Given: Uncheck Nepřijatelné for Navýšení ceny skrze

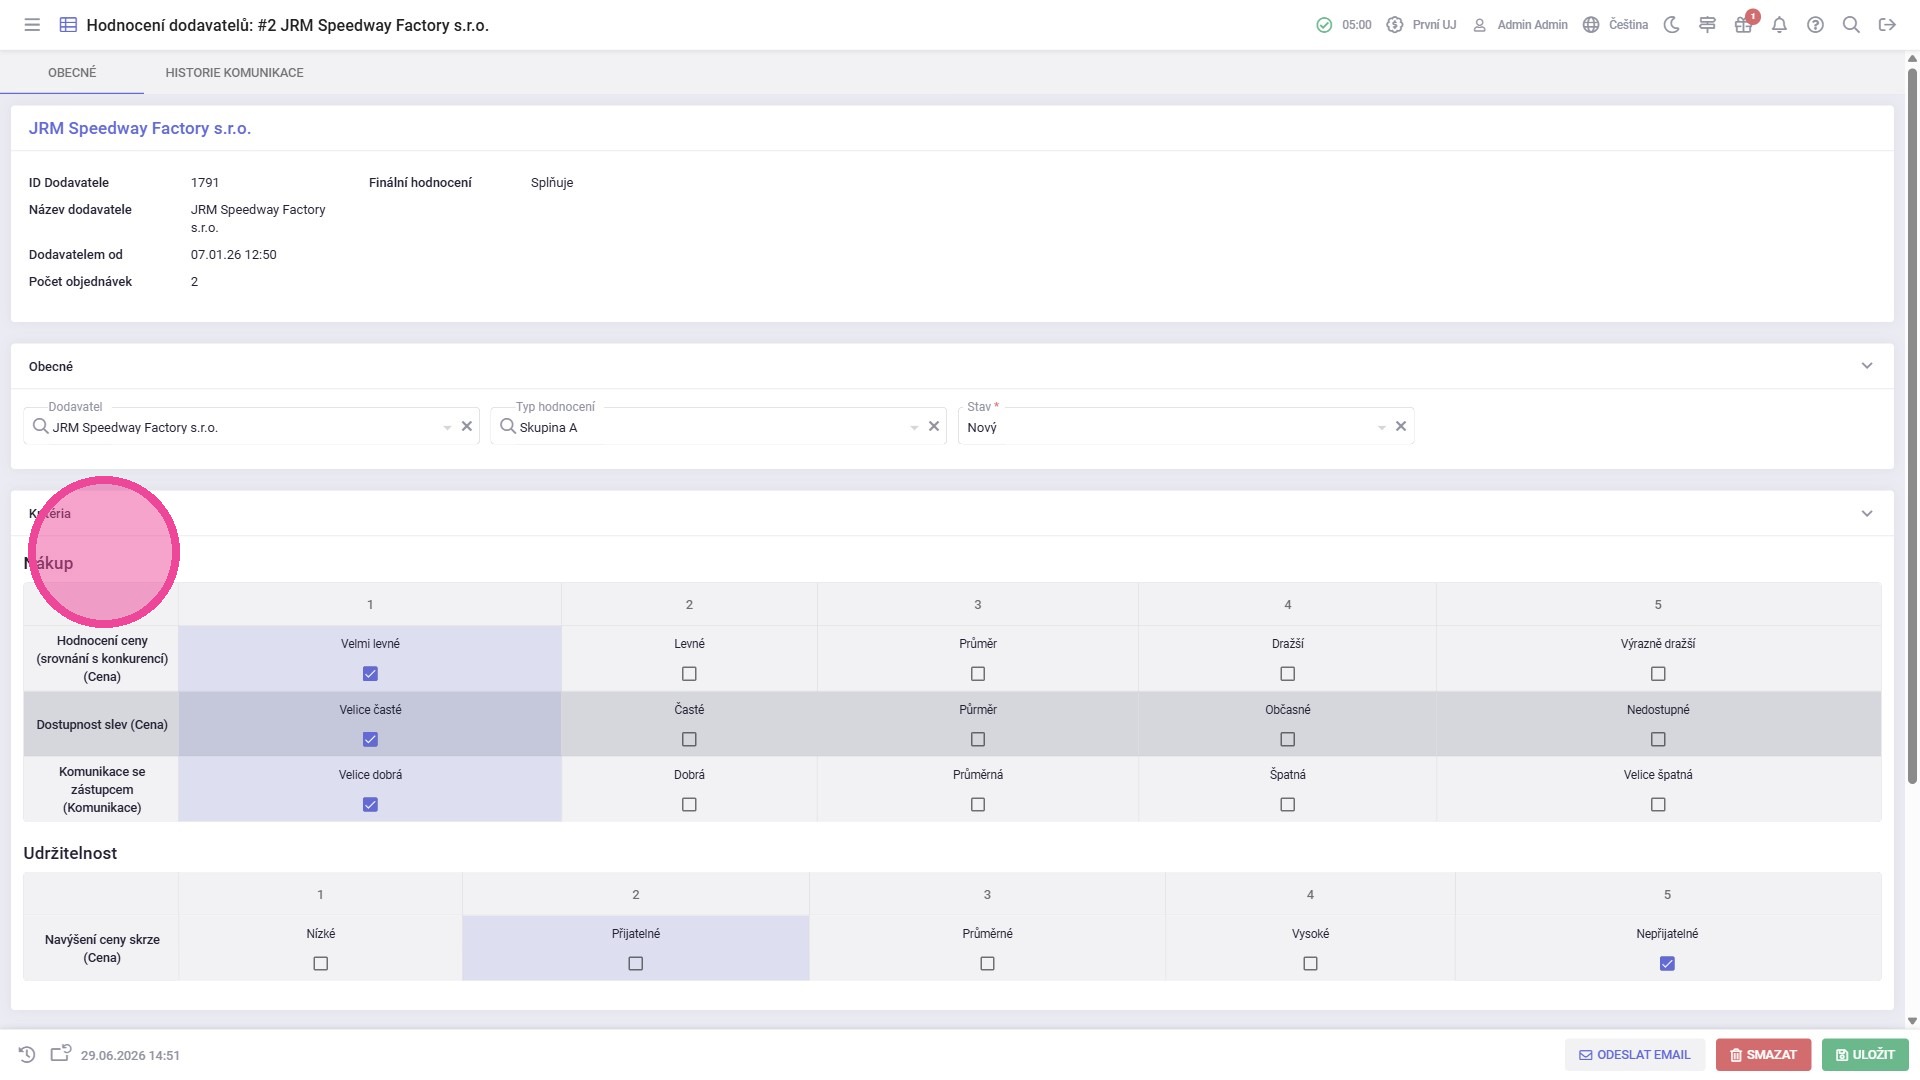Looking at the screenshot, I should pyautogui.click(x=1667, y=964).
